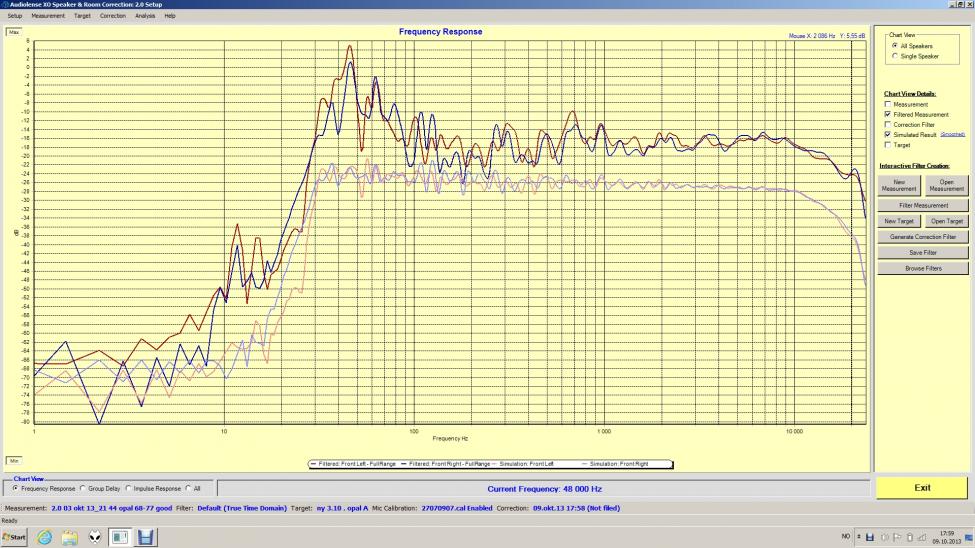Click the taskbar clock showing 17:59
The height and width of the screenshot is (548, 975).
[x=946, y=537]
